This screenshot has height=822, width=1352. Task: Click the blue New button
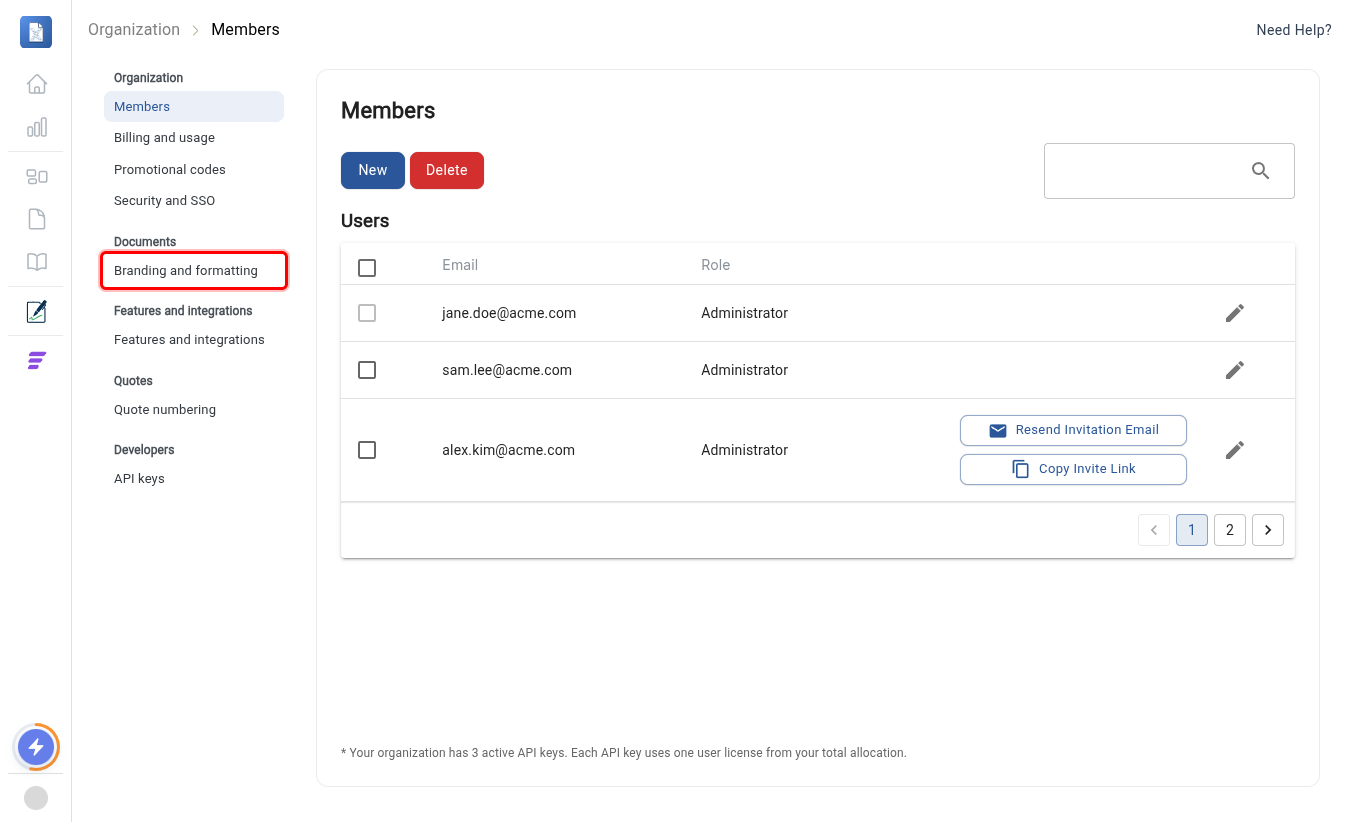[x=373, y=170]
